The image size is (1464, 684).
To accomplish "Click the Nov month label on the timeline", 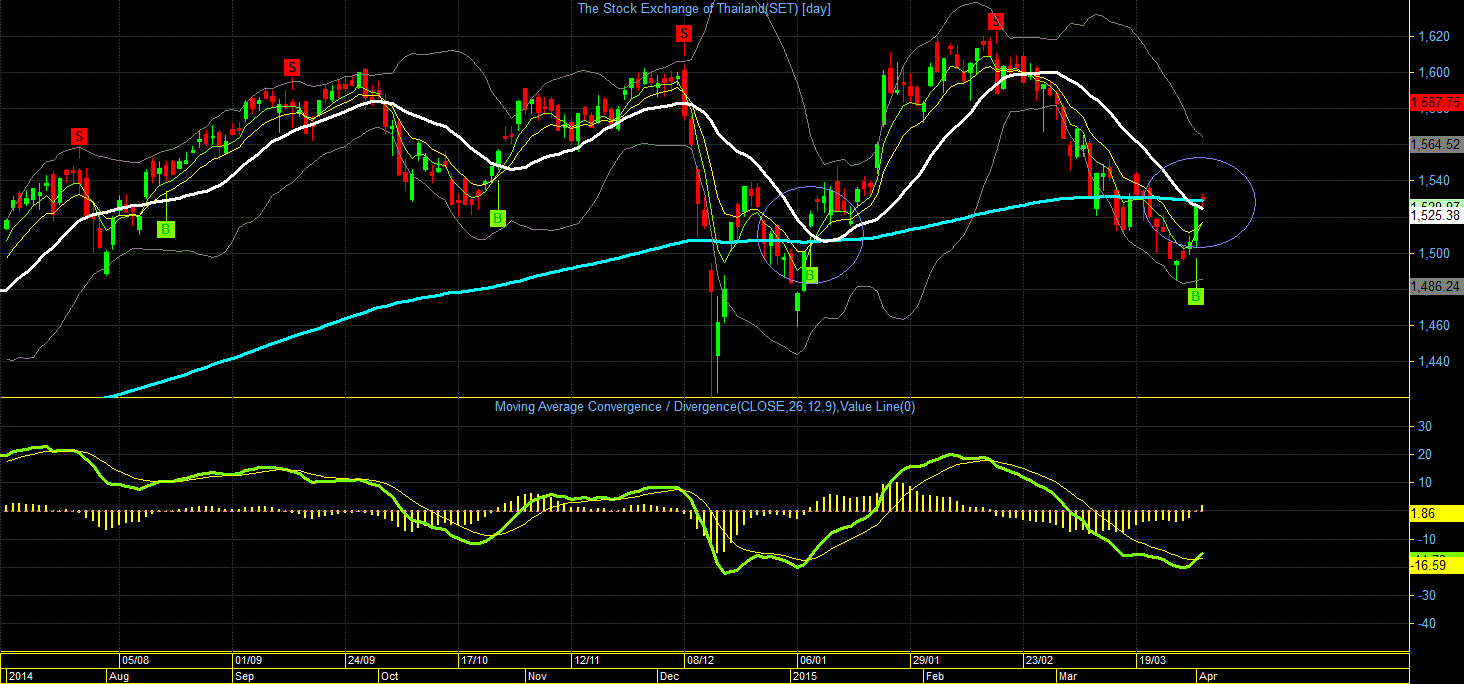I will (537, 676).
